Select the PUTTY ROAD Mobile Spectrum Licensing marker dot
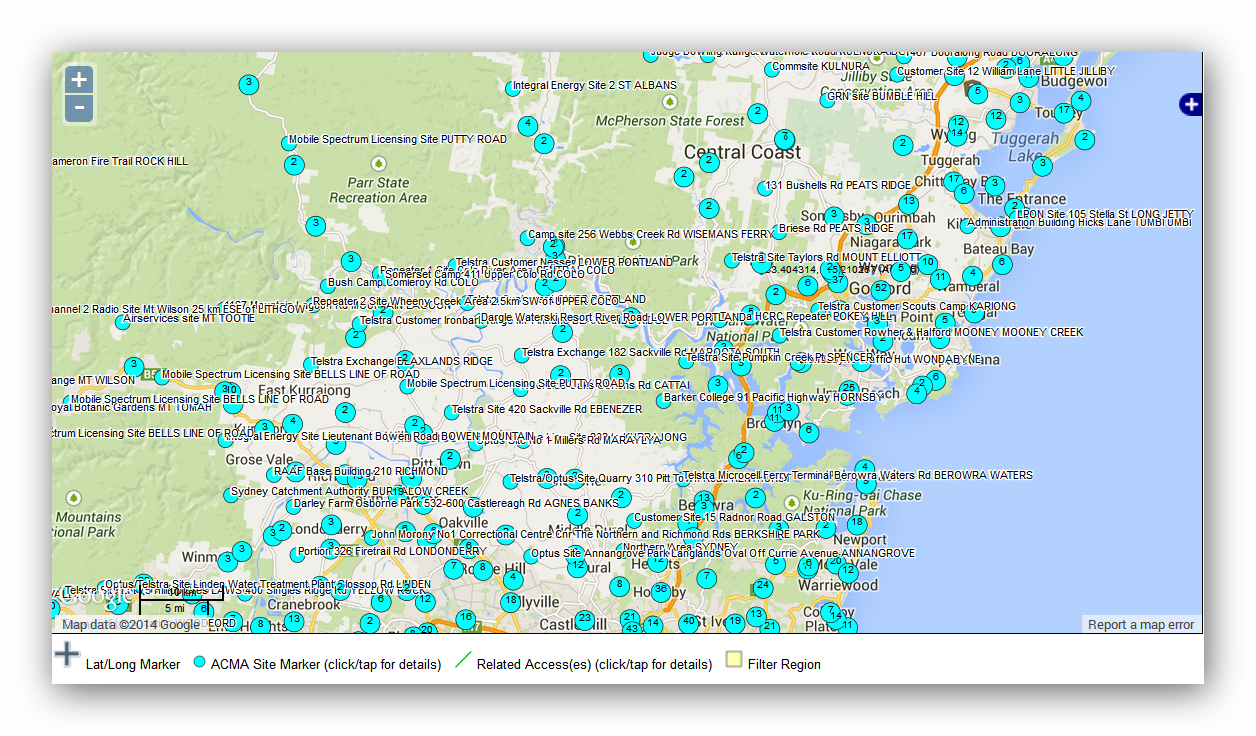The width and height of the screenshot is (1256, 736). (287, 143)
